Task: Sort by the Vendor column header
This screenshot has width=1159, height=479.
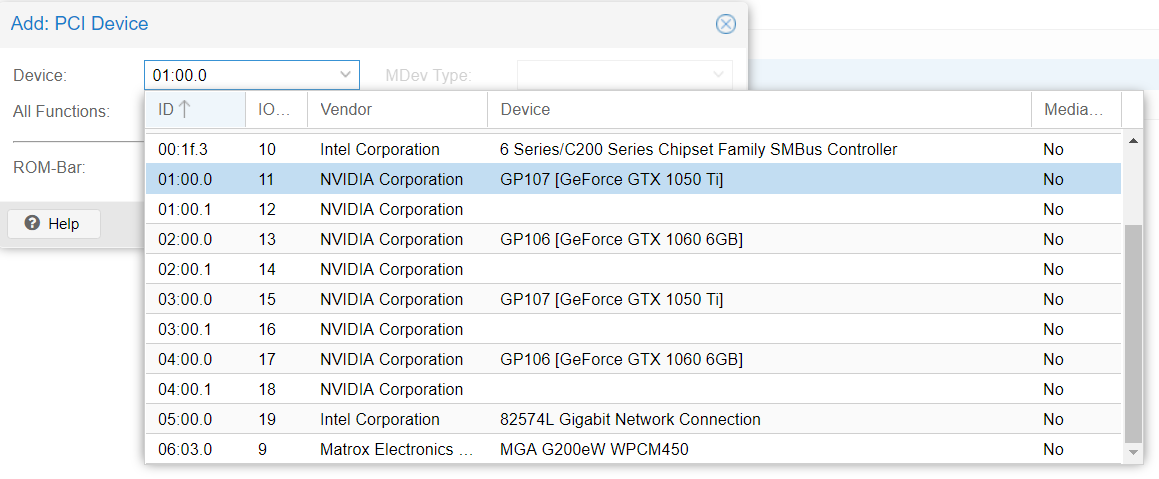Action: click(x=397, y=109)
